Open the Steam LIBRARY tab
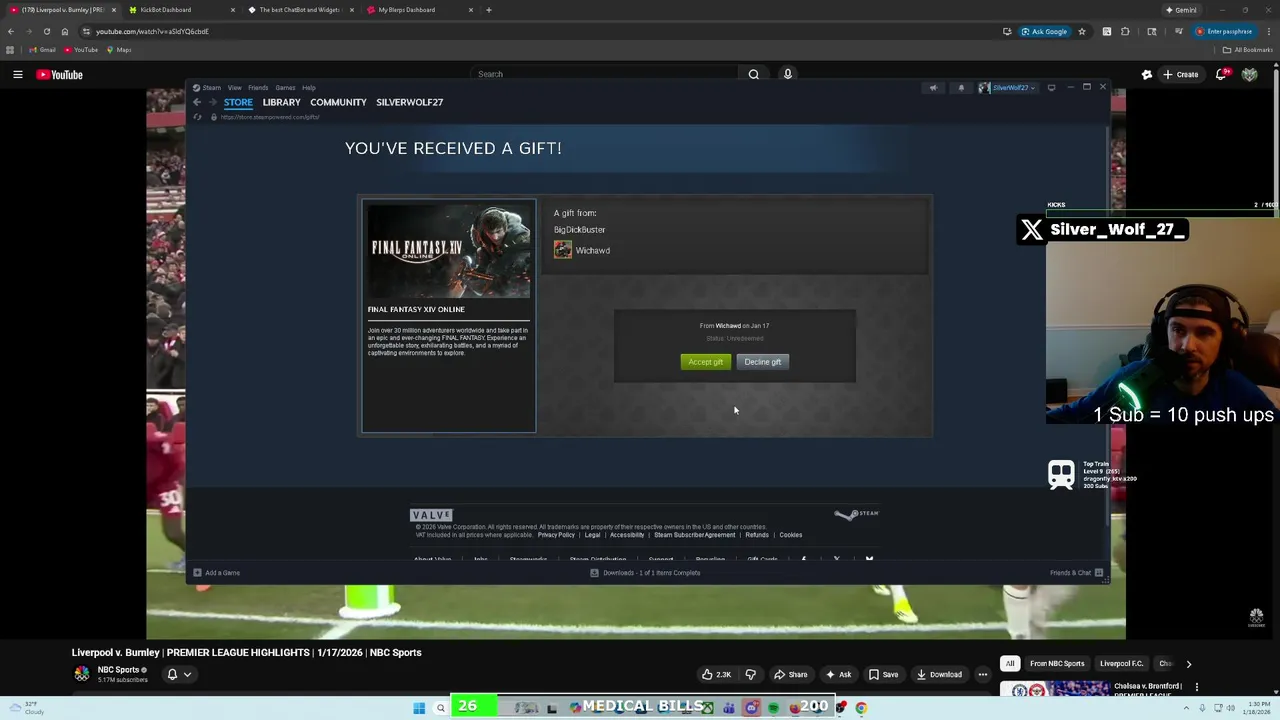1280x720 pixels. click(x=281, y=102)
